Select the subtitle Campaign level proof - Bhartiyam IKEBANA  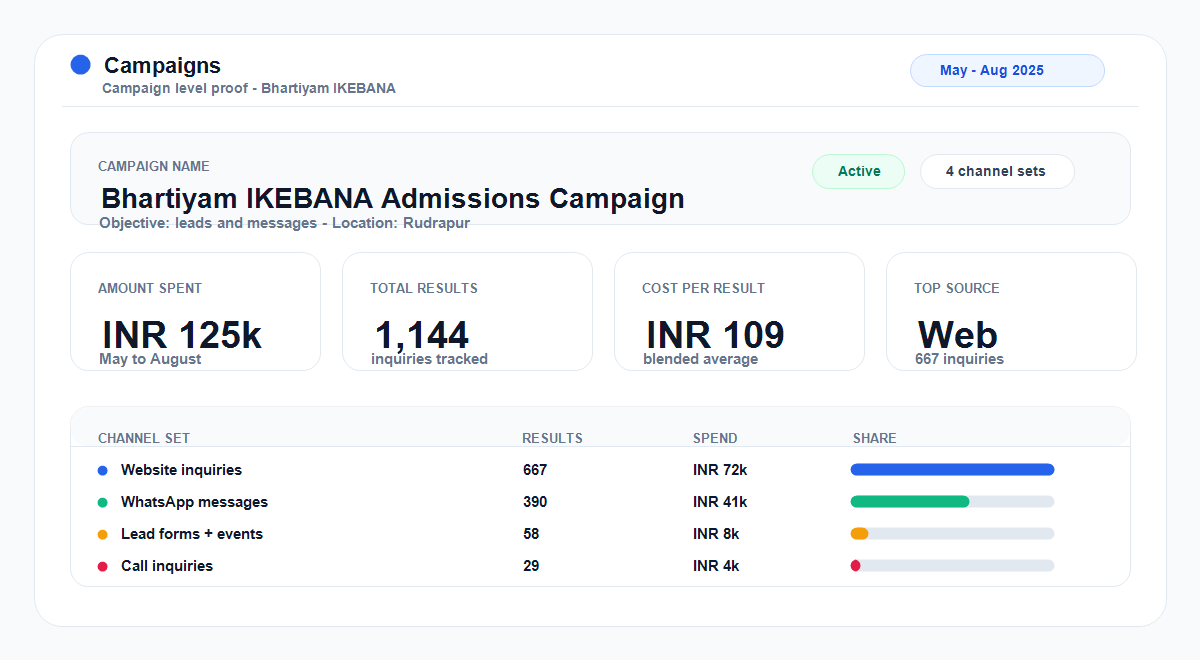coord(249,88)
